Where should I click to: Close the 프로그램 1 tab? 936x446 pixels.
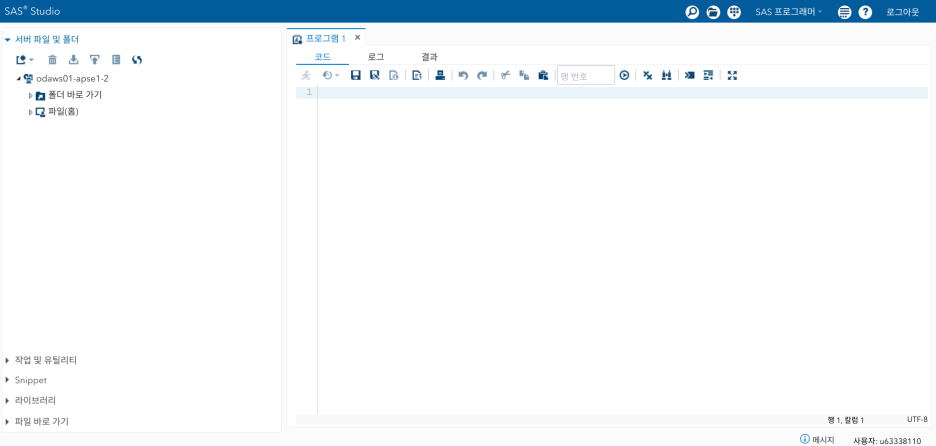click(x=358, y=38)
